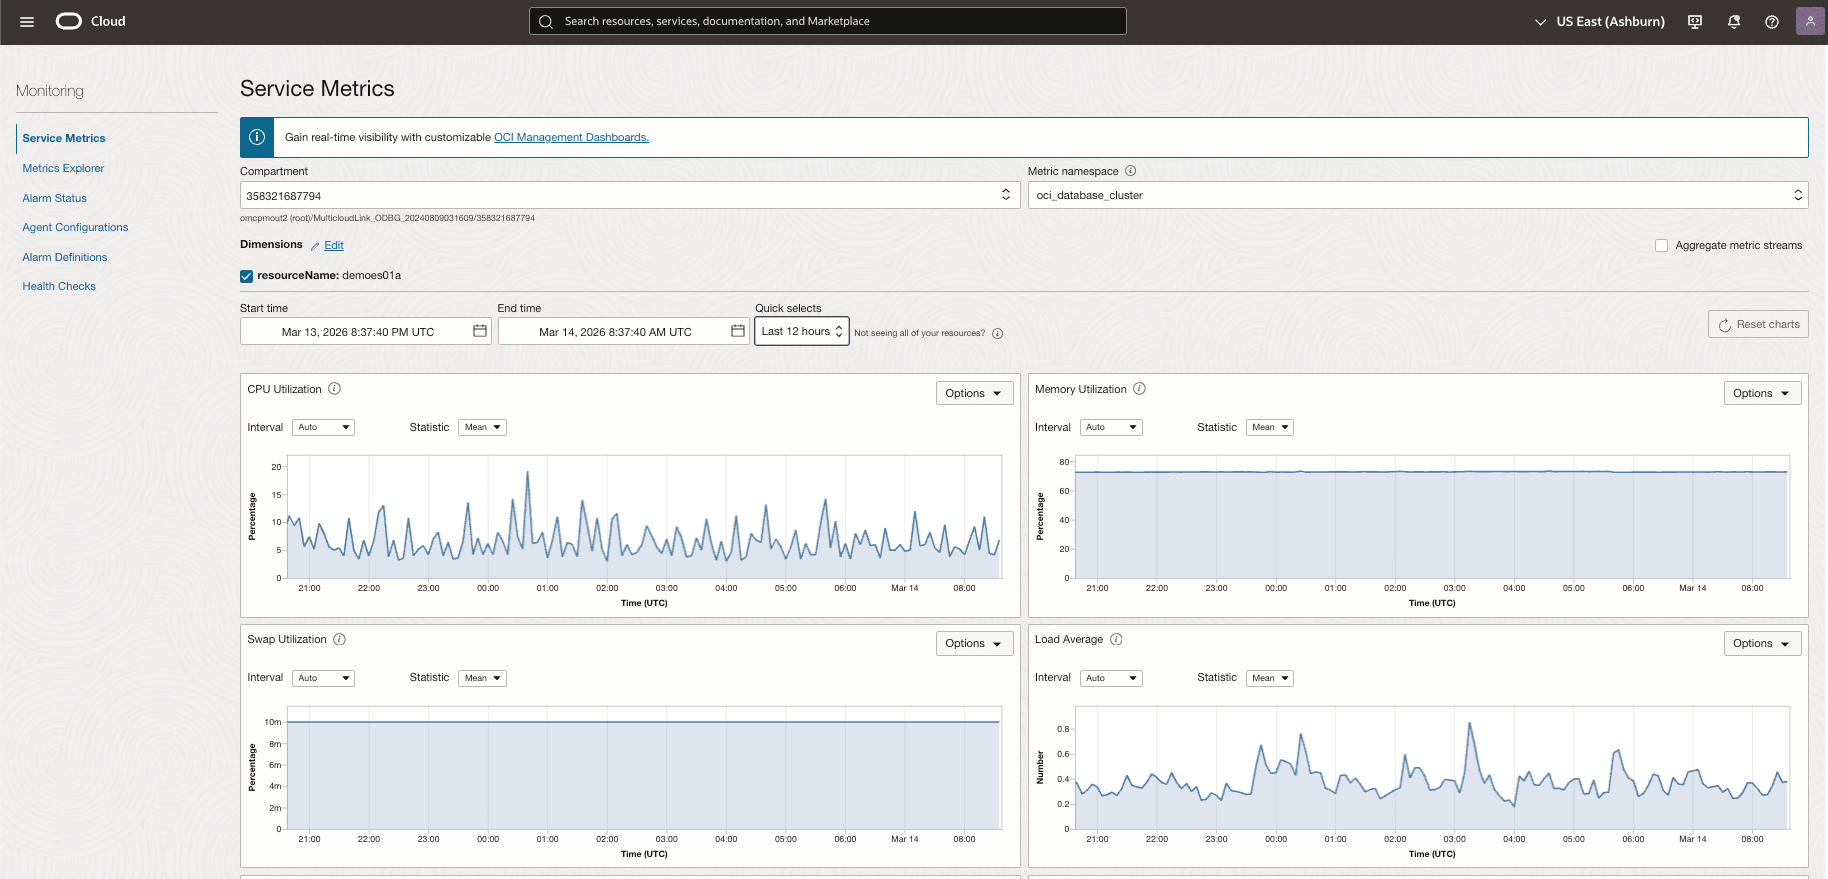Open Alarm Definitions page
Viewport: 1828px width, 879px height.
click(64, 257)
